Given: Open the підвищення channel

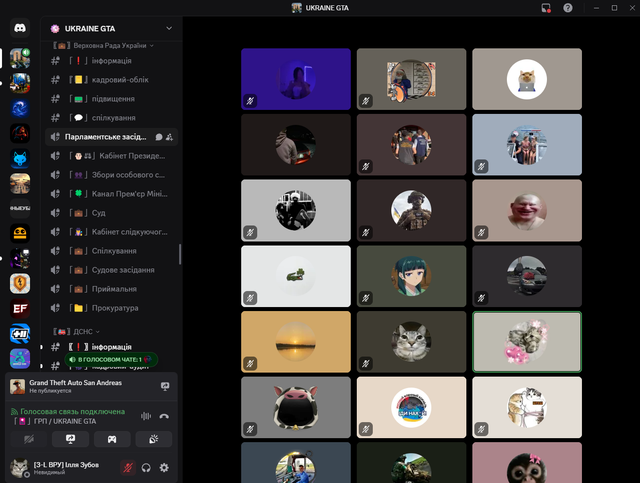Looking at the screenshot, I should coord(111,99).
